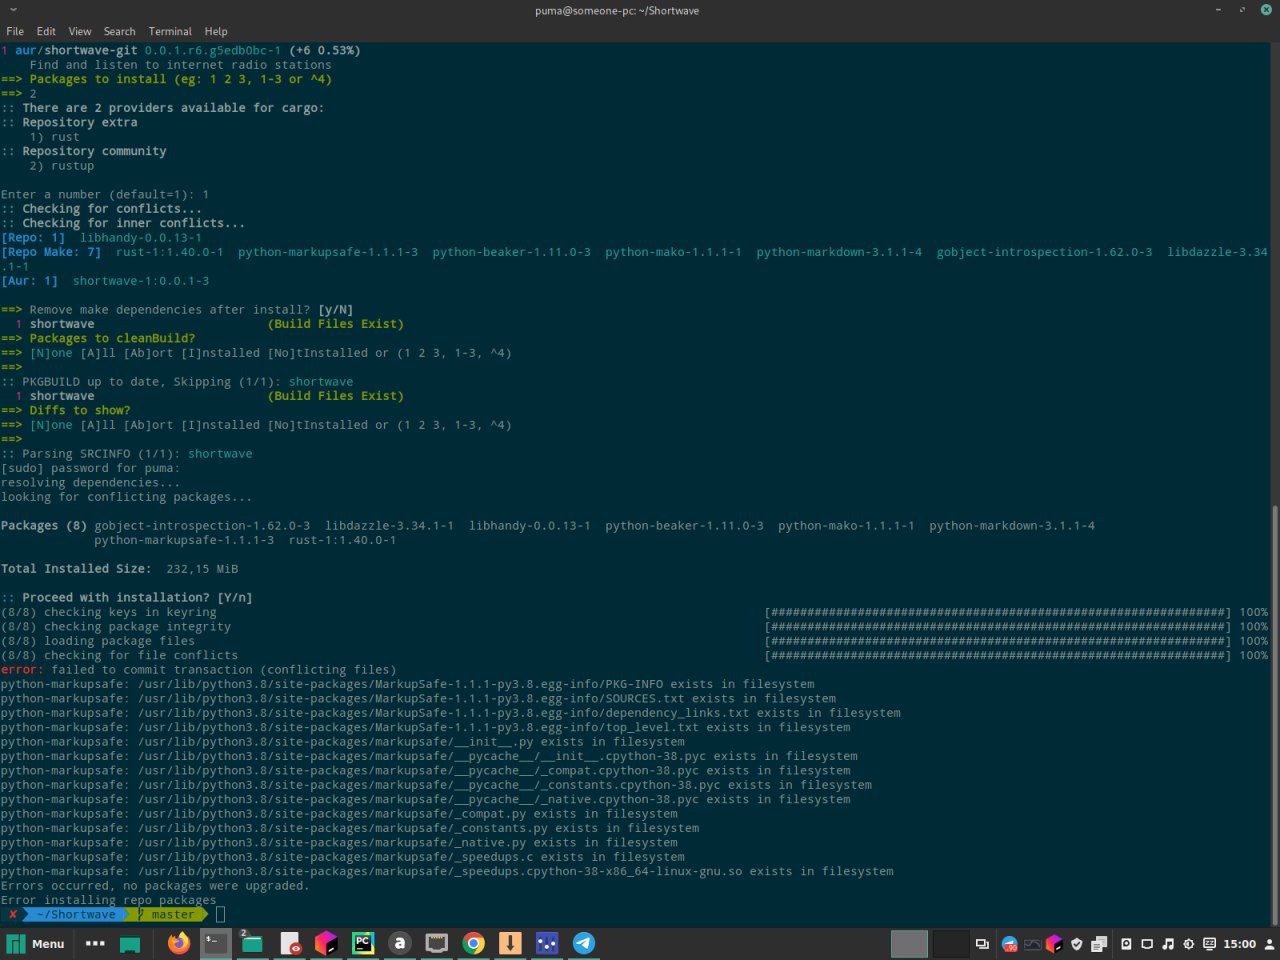Click the ~/Shortwave prompt segment
Screen dimensions: 1280x960
pos(77,914)
